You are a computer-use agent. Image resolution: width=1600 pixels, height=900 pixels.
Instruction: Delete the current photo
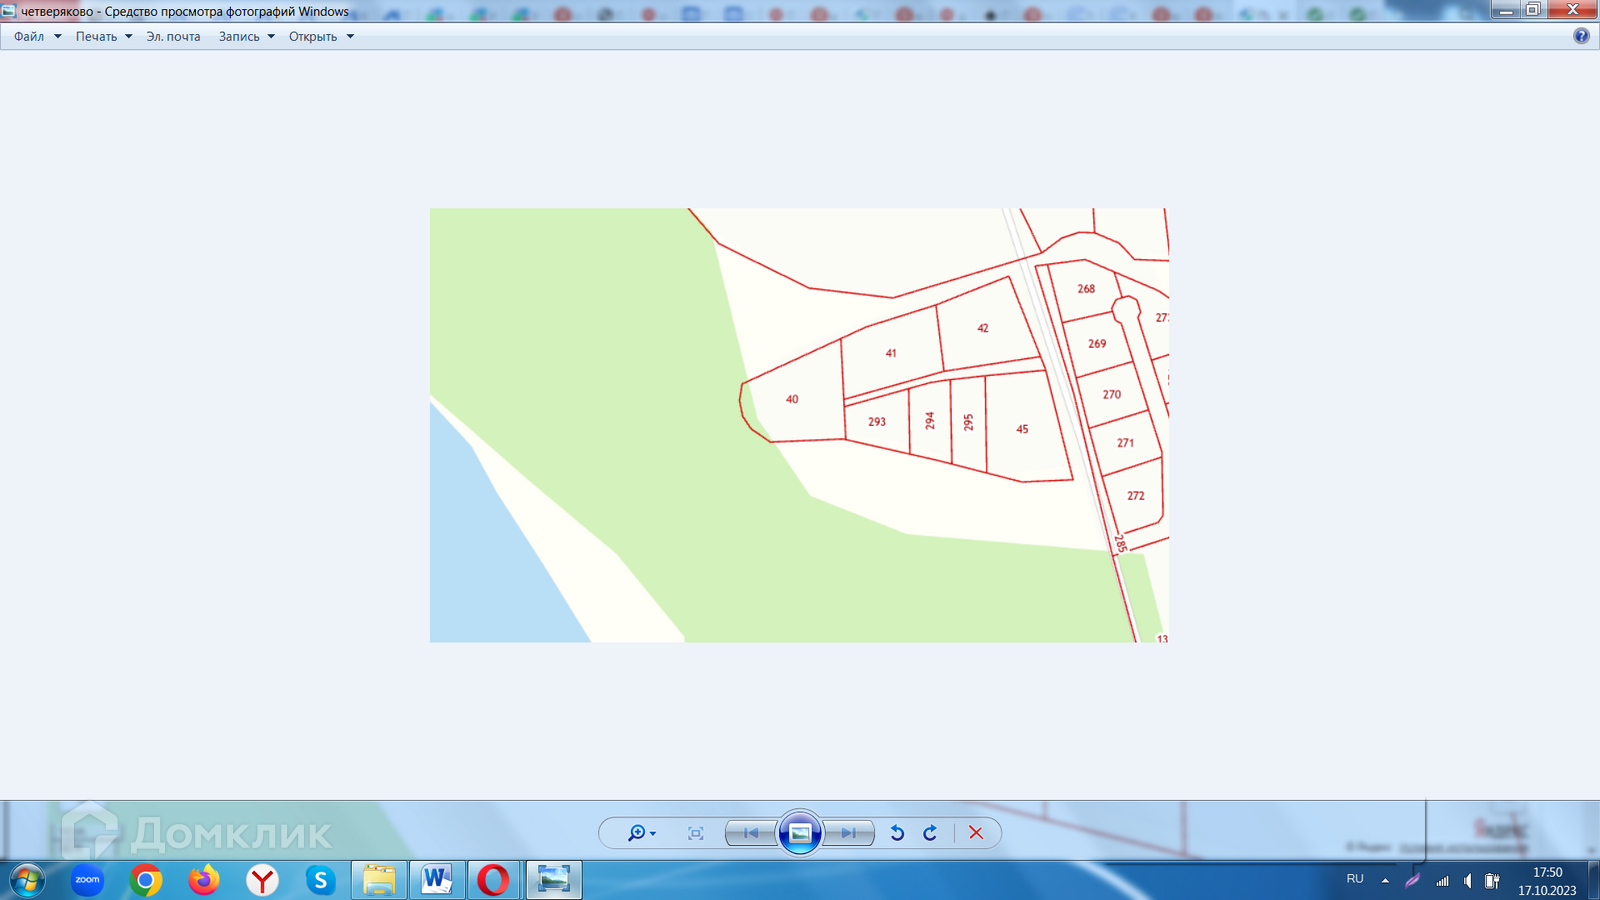(976, 833)
